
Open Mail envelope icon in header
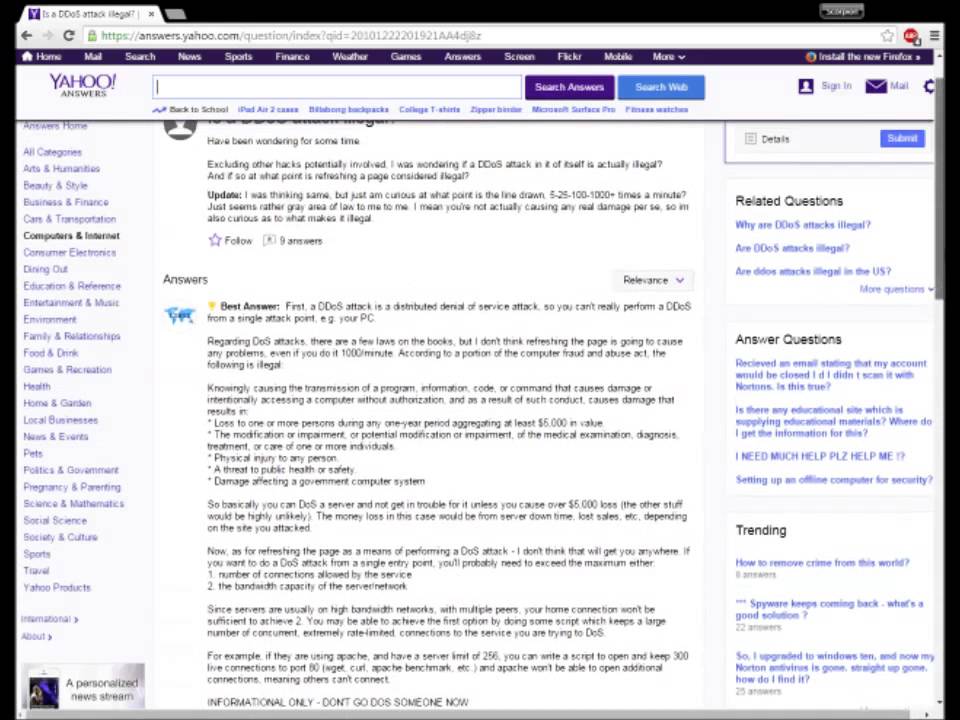coord(876,86)
